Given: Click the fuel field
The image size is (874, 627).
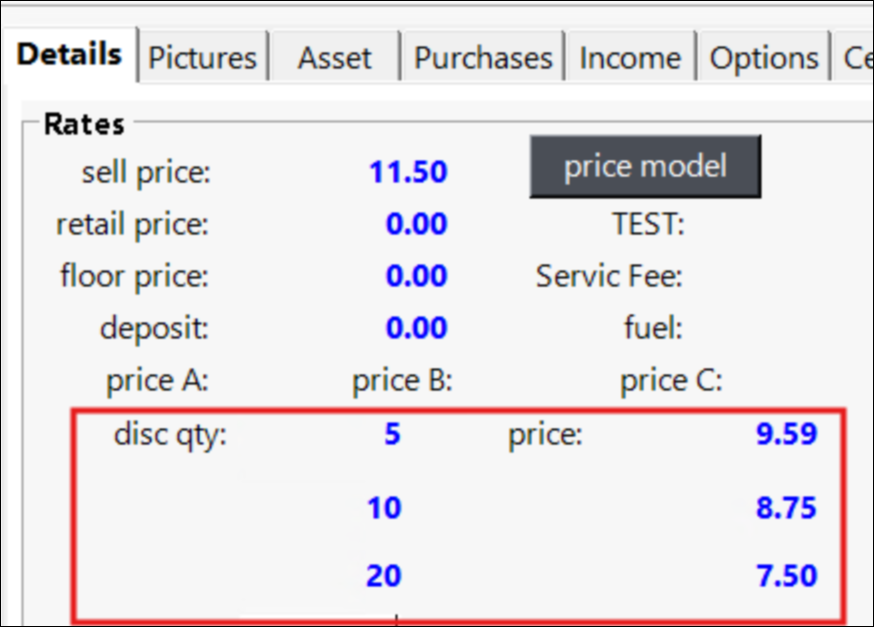Looking at the screenshot, I should pos(653,328).
